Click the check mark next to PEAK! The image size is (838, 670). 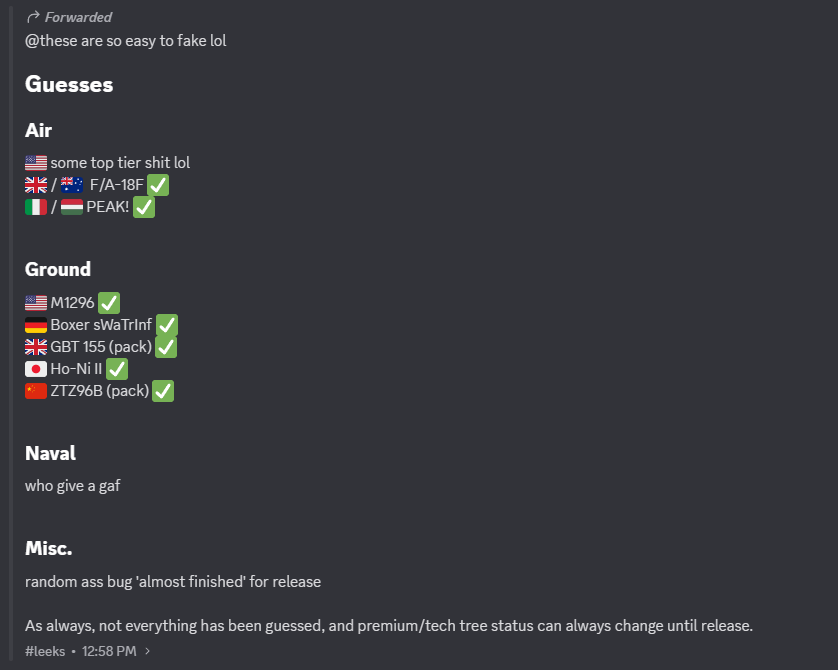[x=144, y=207]
